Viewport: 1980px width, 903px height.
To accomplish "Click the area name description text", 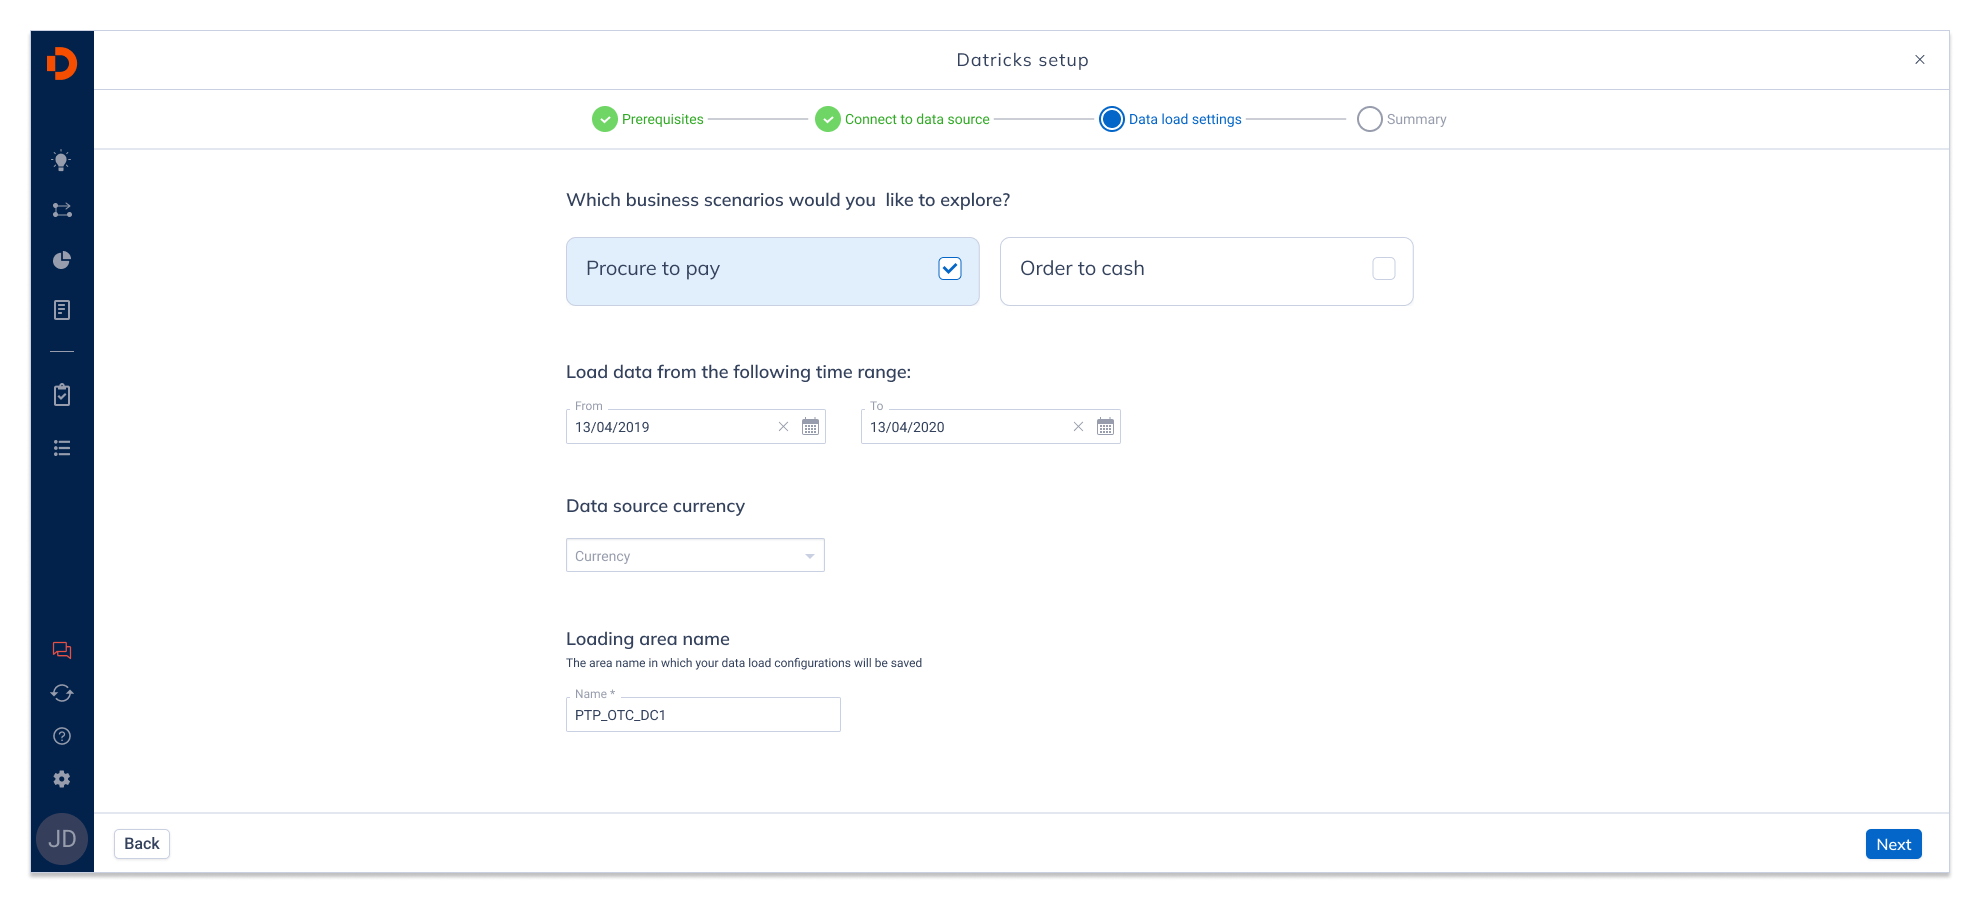I will (x=744, y=663).
